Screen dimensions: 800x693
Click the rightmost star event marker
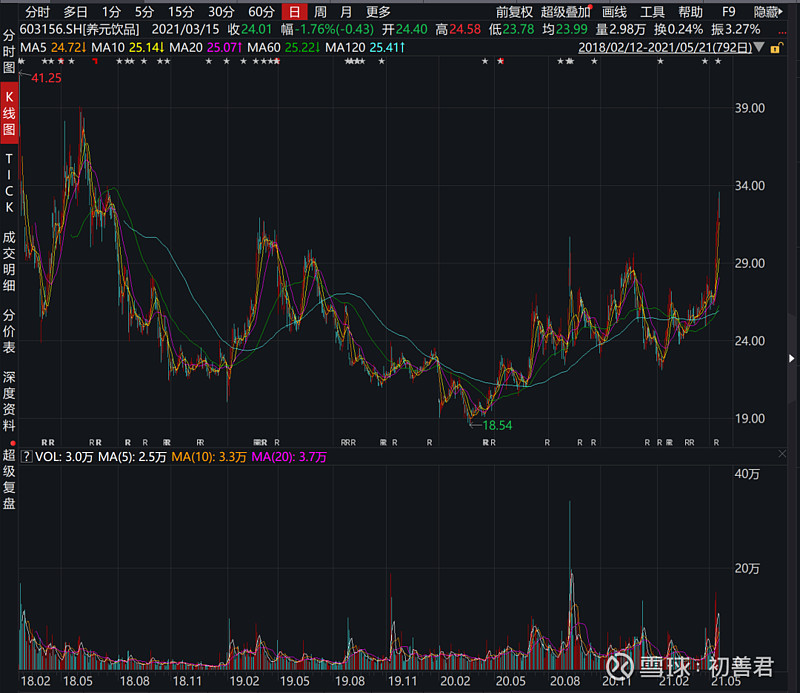[718, 61]
